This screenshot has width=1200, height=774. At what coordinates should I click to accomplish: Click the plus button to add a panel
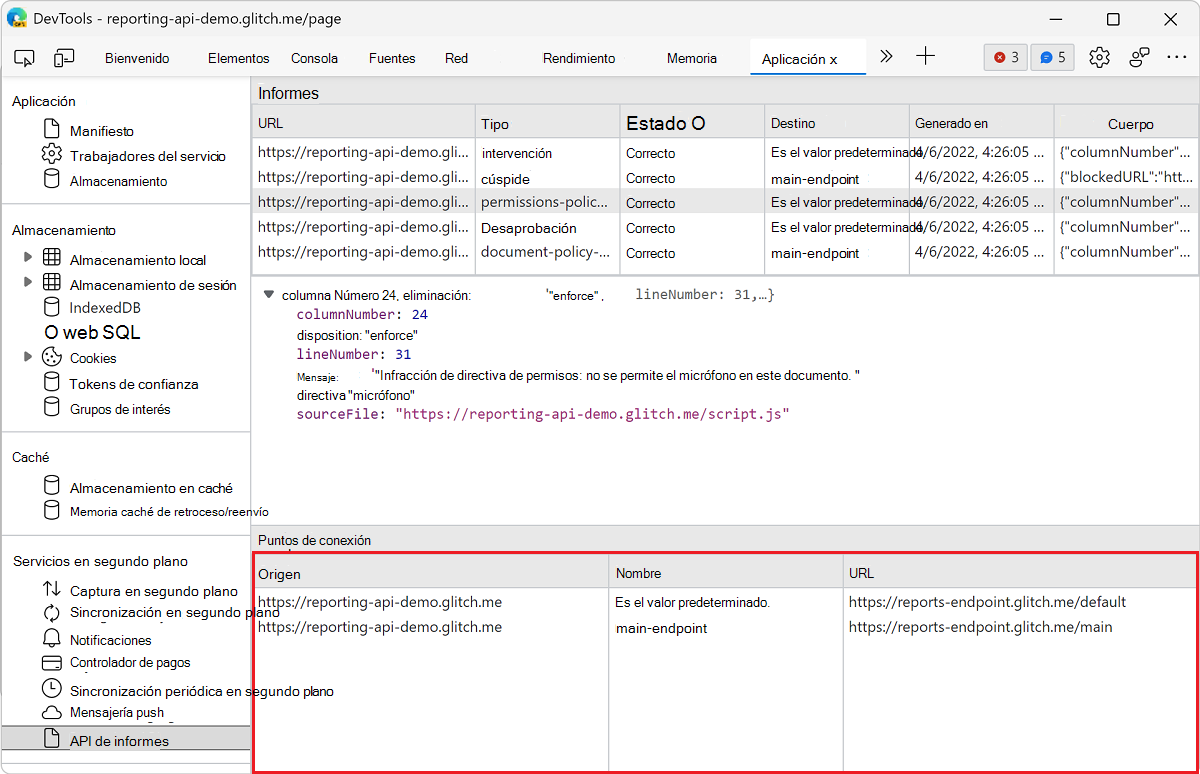925,57
